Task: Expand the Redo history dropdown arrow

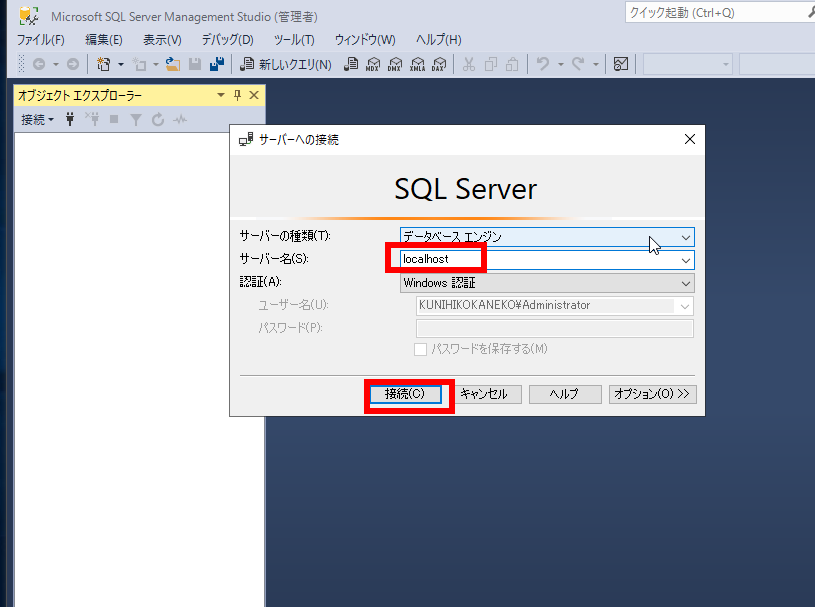Action: [x=596, y=64]
